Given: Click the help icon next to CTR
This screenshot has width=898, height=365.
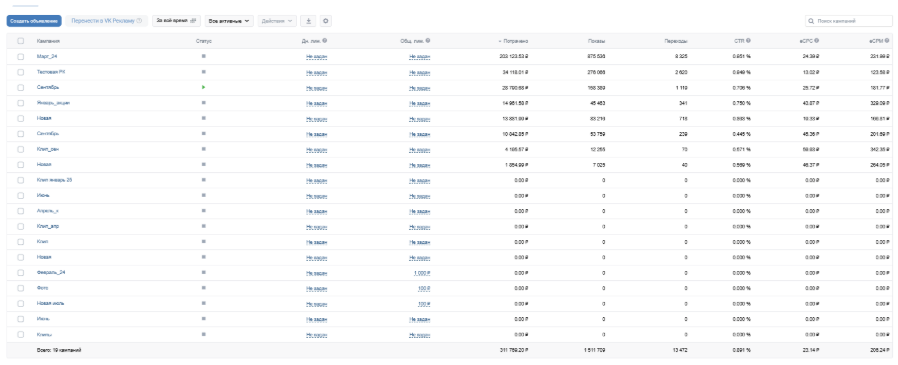Looking at the screenshot, I should [749, 41].
